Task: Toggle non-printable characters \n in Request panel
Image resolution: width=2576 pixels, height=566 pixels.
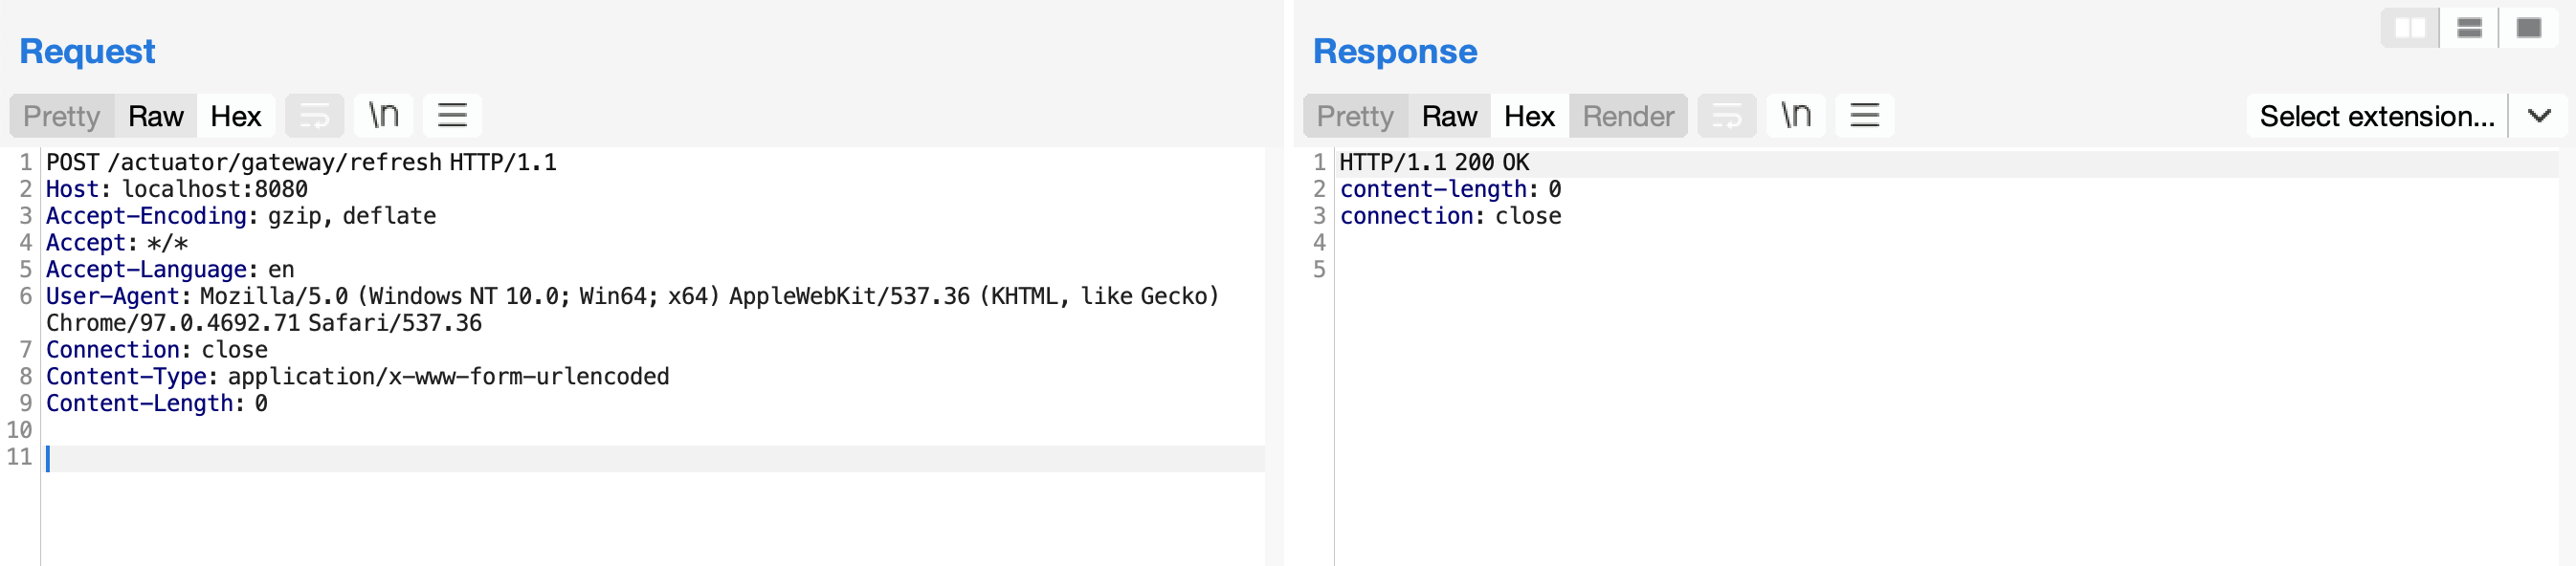Action: point(383,116)
